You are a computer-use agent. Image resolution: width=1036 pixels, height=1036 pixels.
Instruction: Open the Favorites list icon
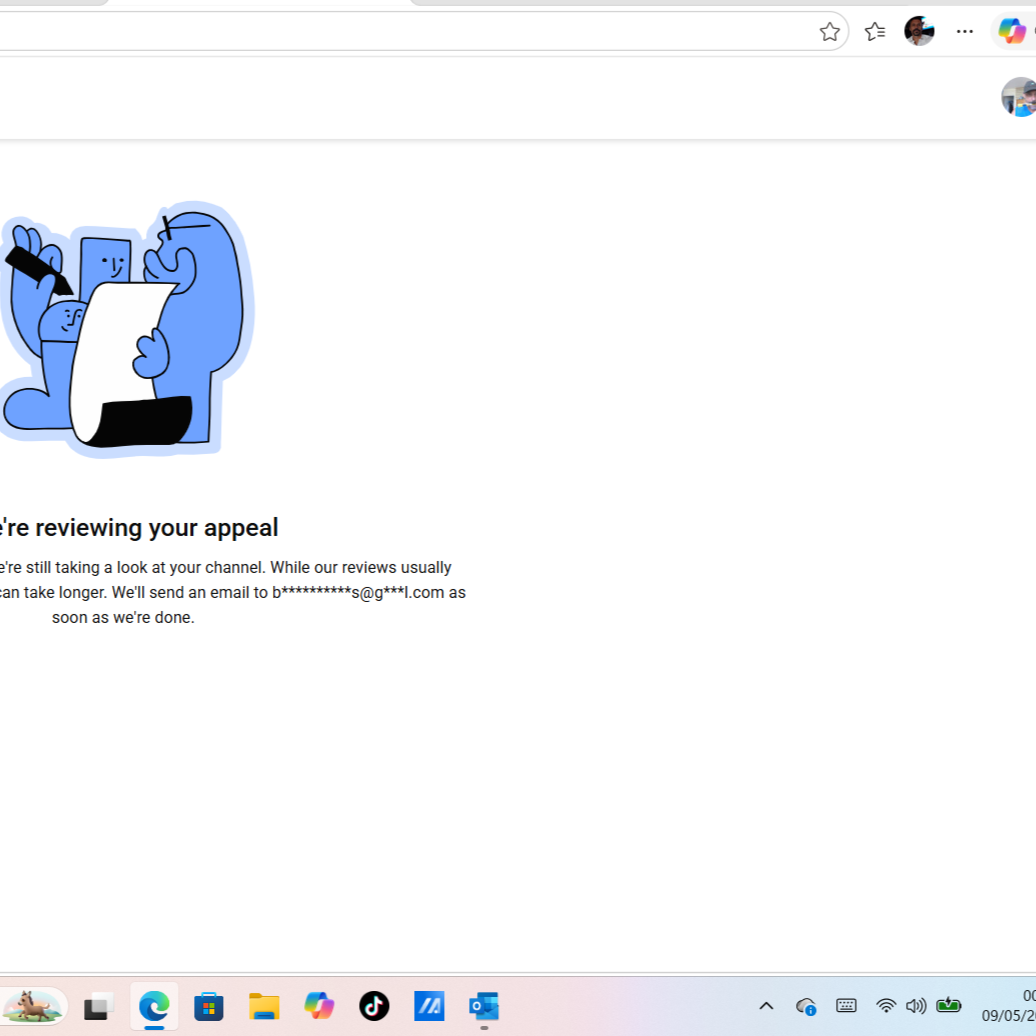(x=875, y=32)
